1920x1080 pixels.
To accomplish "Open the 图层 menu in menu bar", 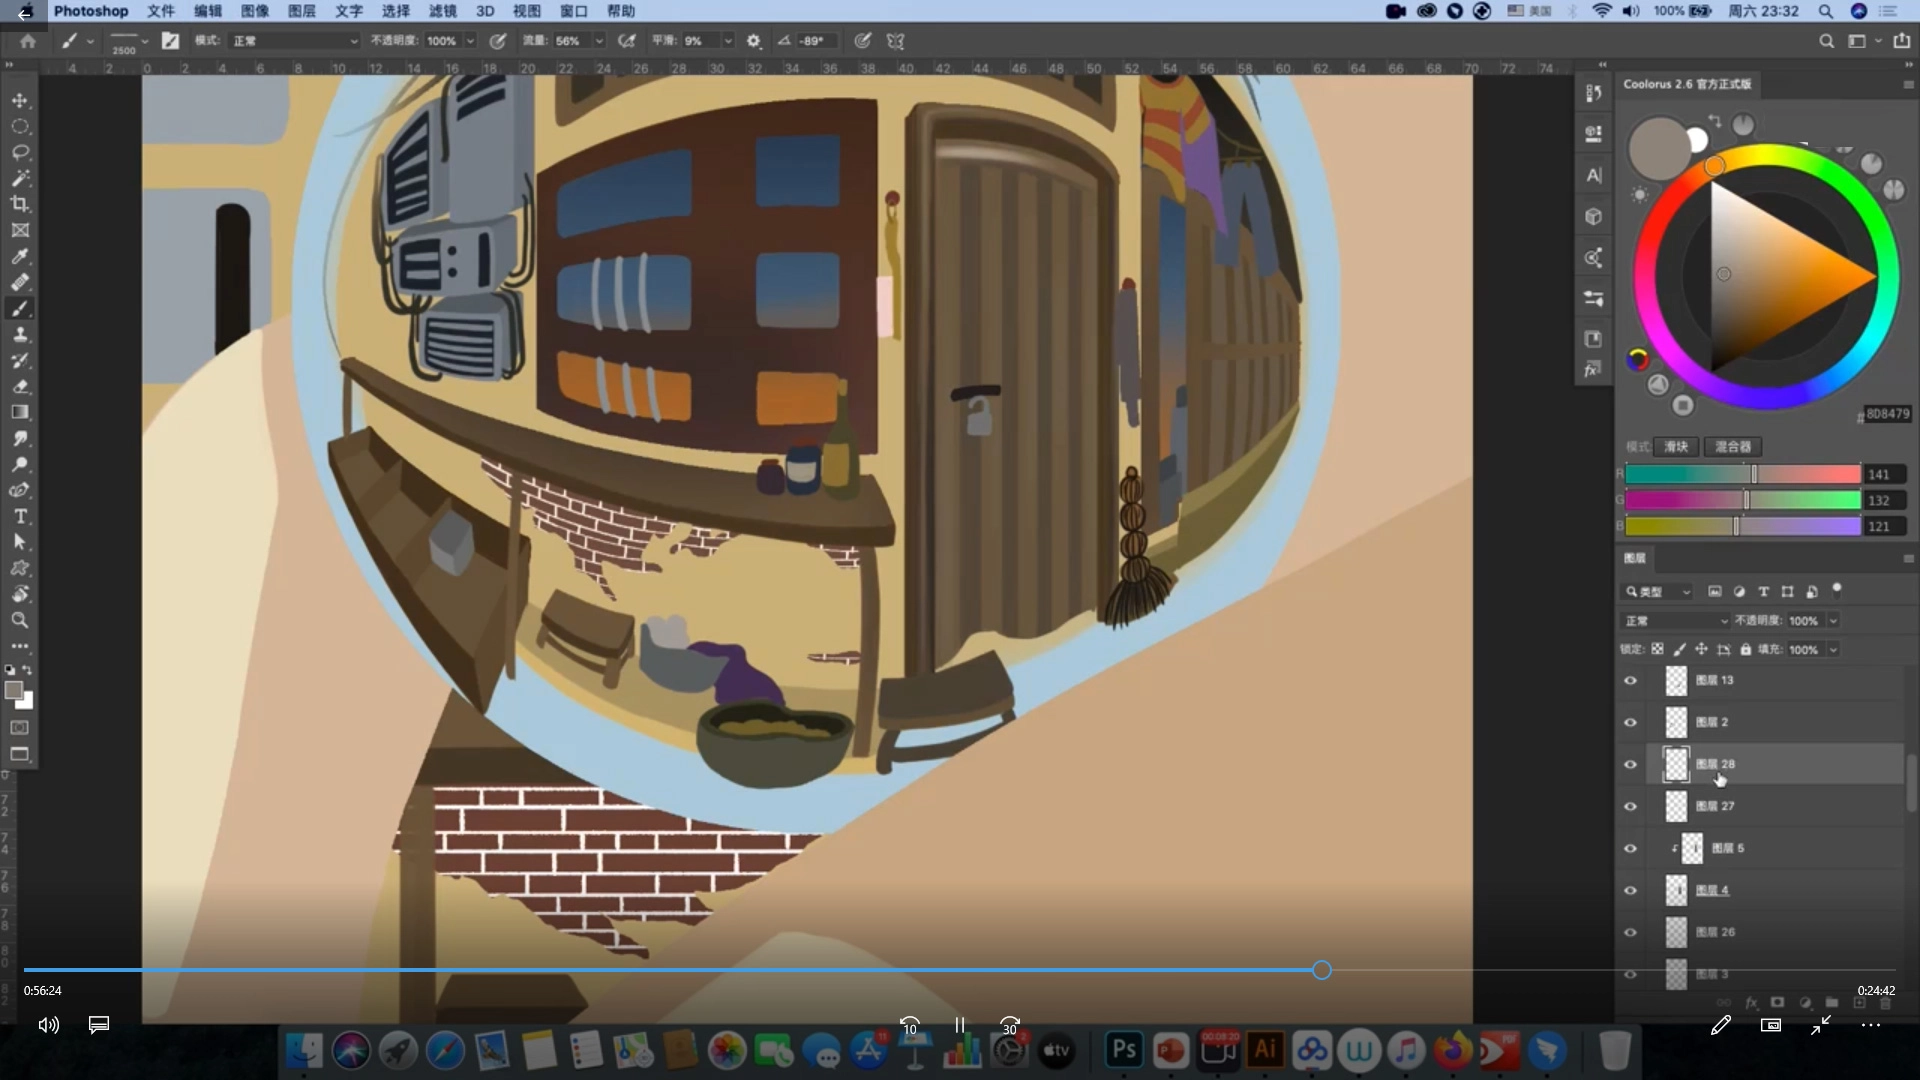I will (x=301, y=11).
